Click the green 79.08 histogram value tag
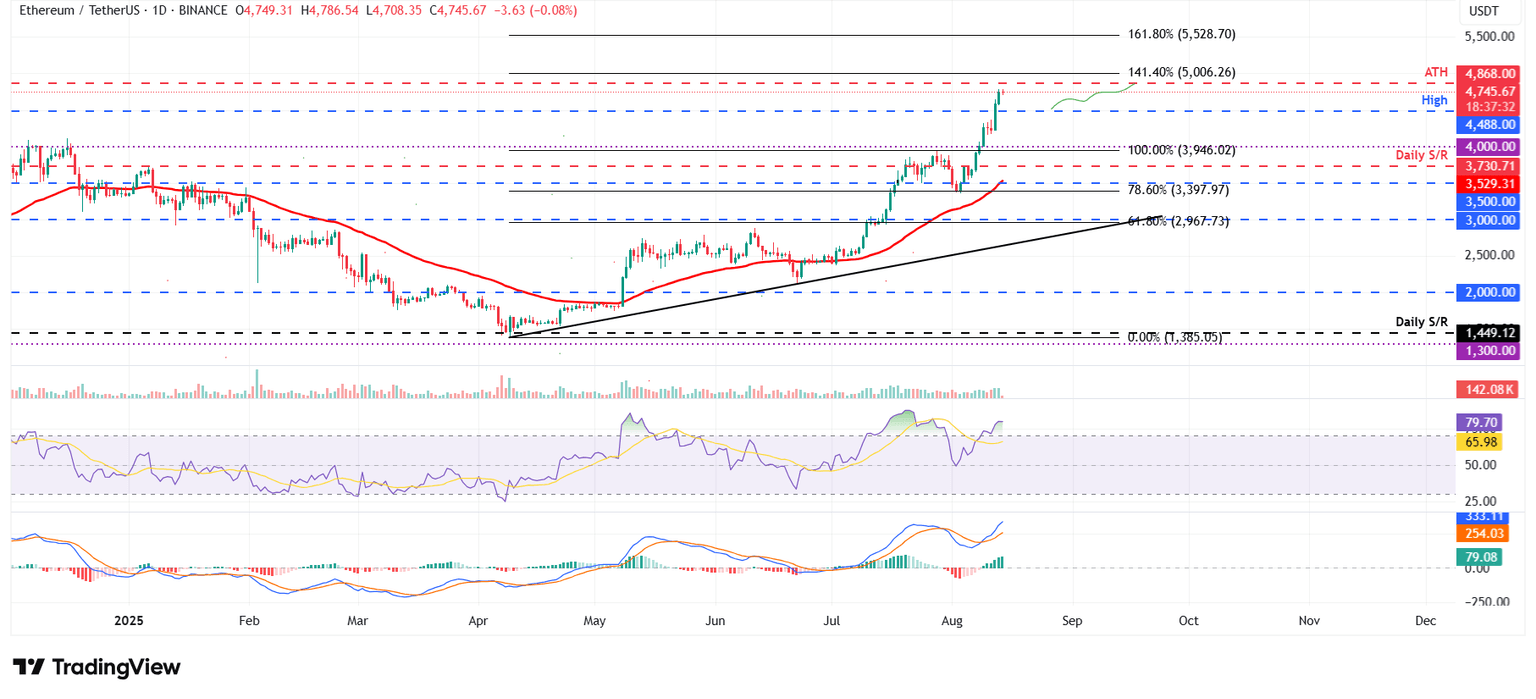 pos(1483,556)
